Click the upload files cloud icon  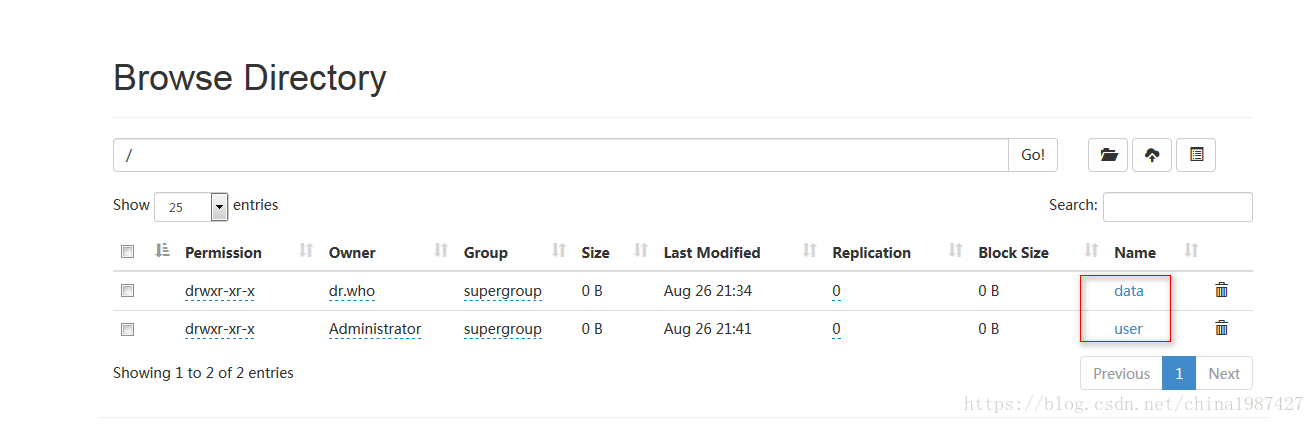[1152, 155]
